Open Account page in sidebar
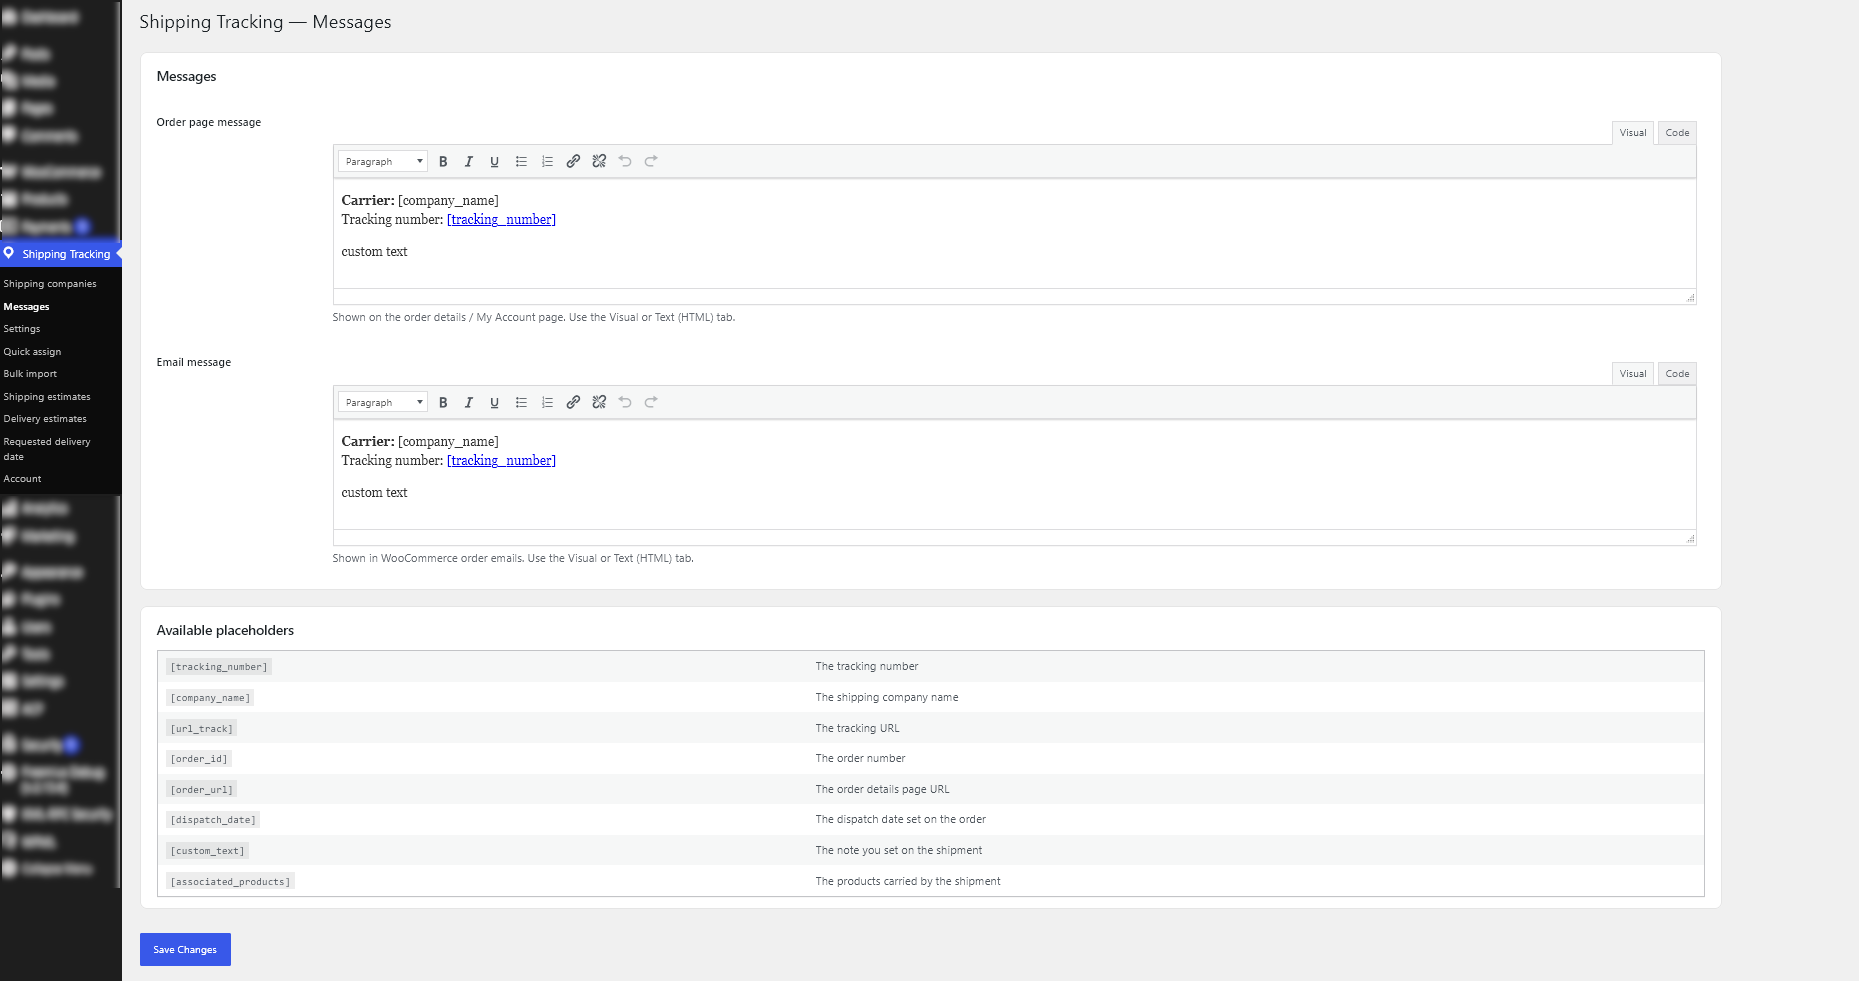 (22, 479)
